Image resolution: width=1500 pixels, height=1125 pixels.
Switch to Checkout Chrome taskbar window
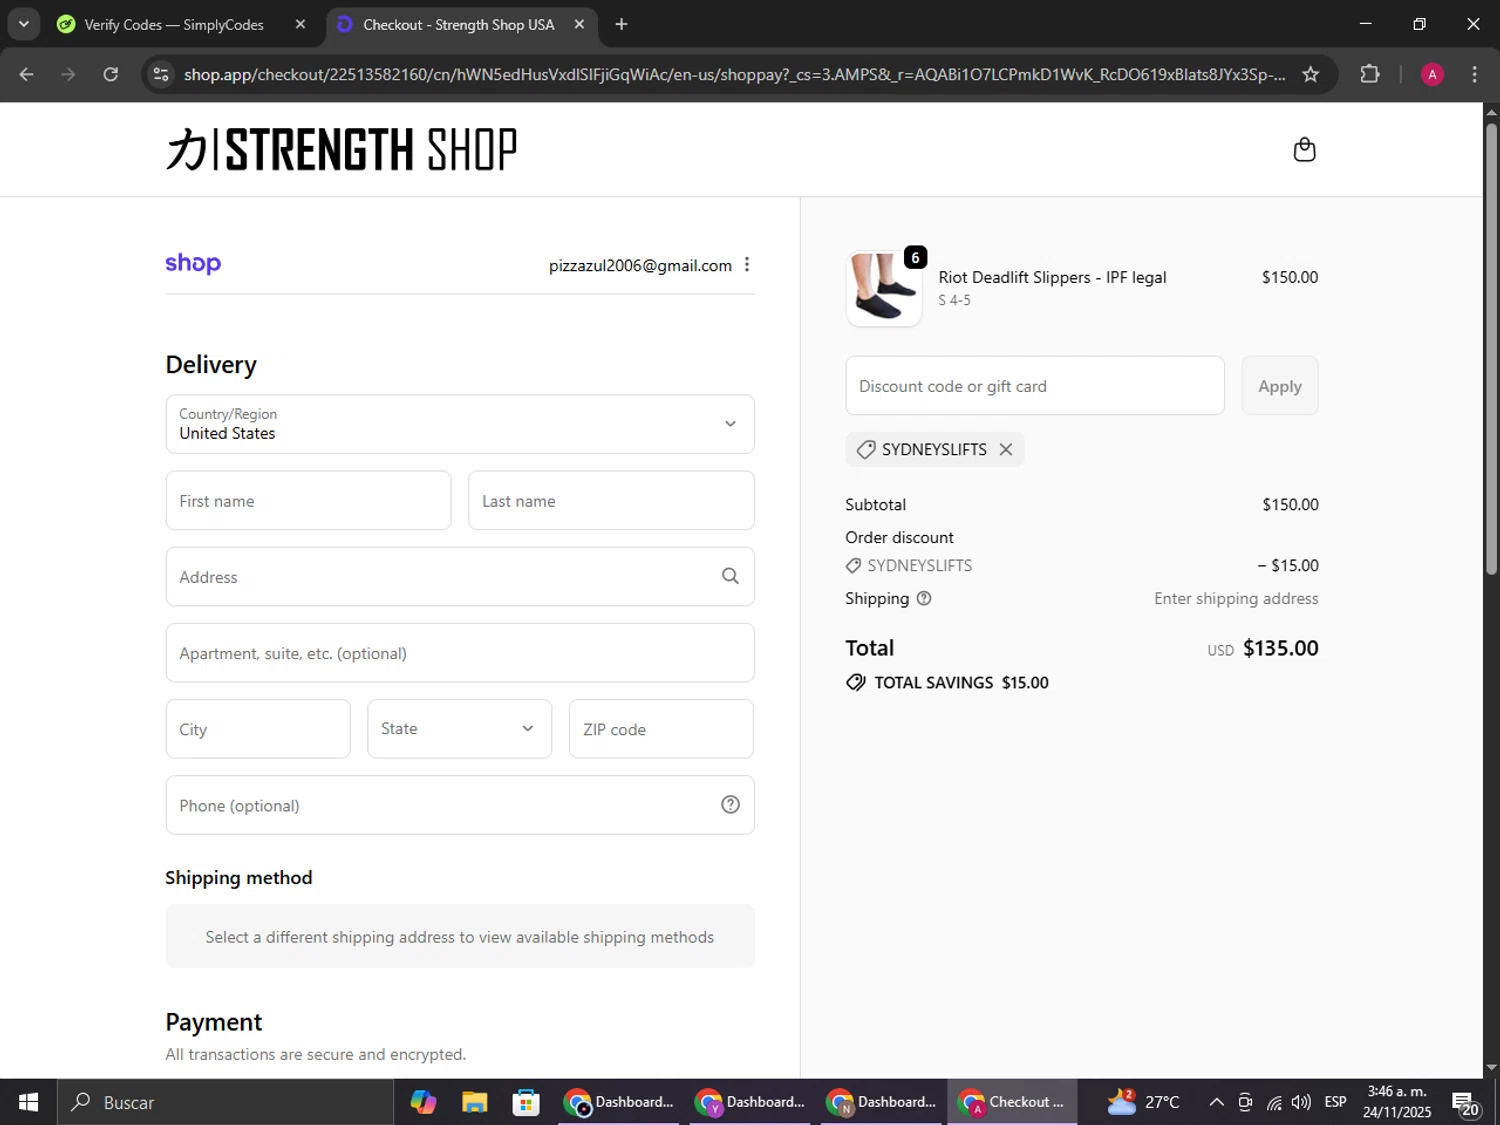tap(1012, 1102)
